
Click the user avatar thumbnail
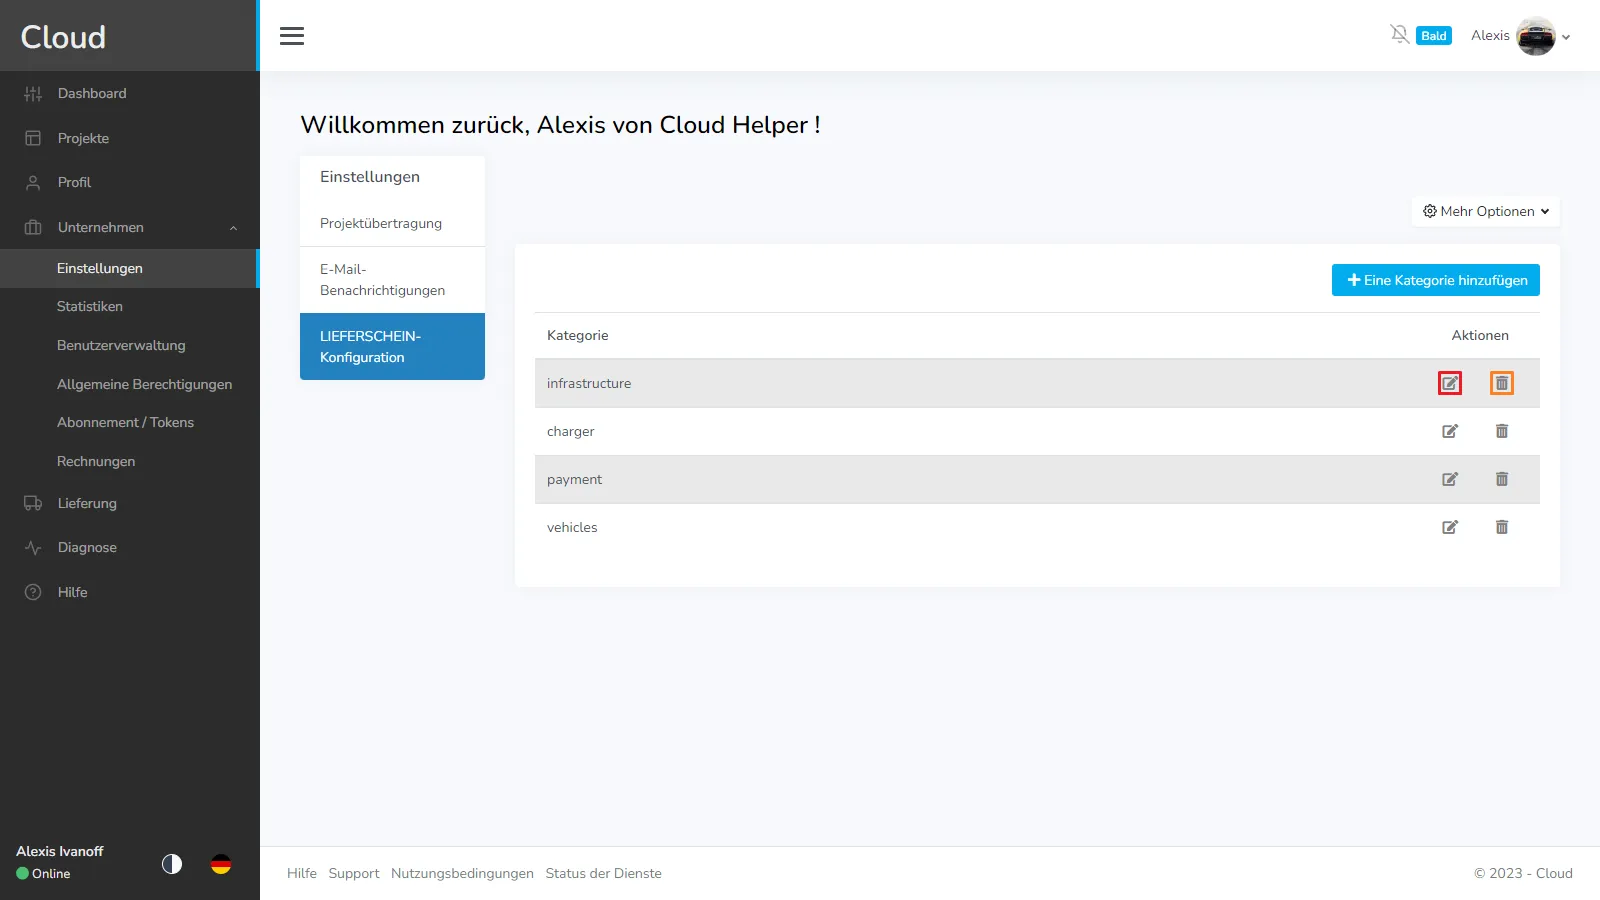click(x=1535, y=37)
